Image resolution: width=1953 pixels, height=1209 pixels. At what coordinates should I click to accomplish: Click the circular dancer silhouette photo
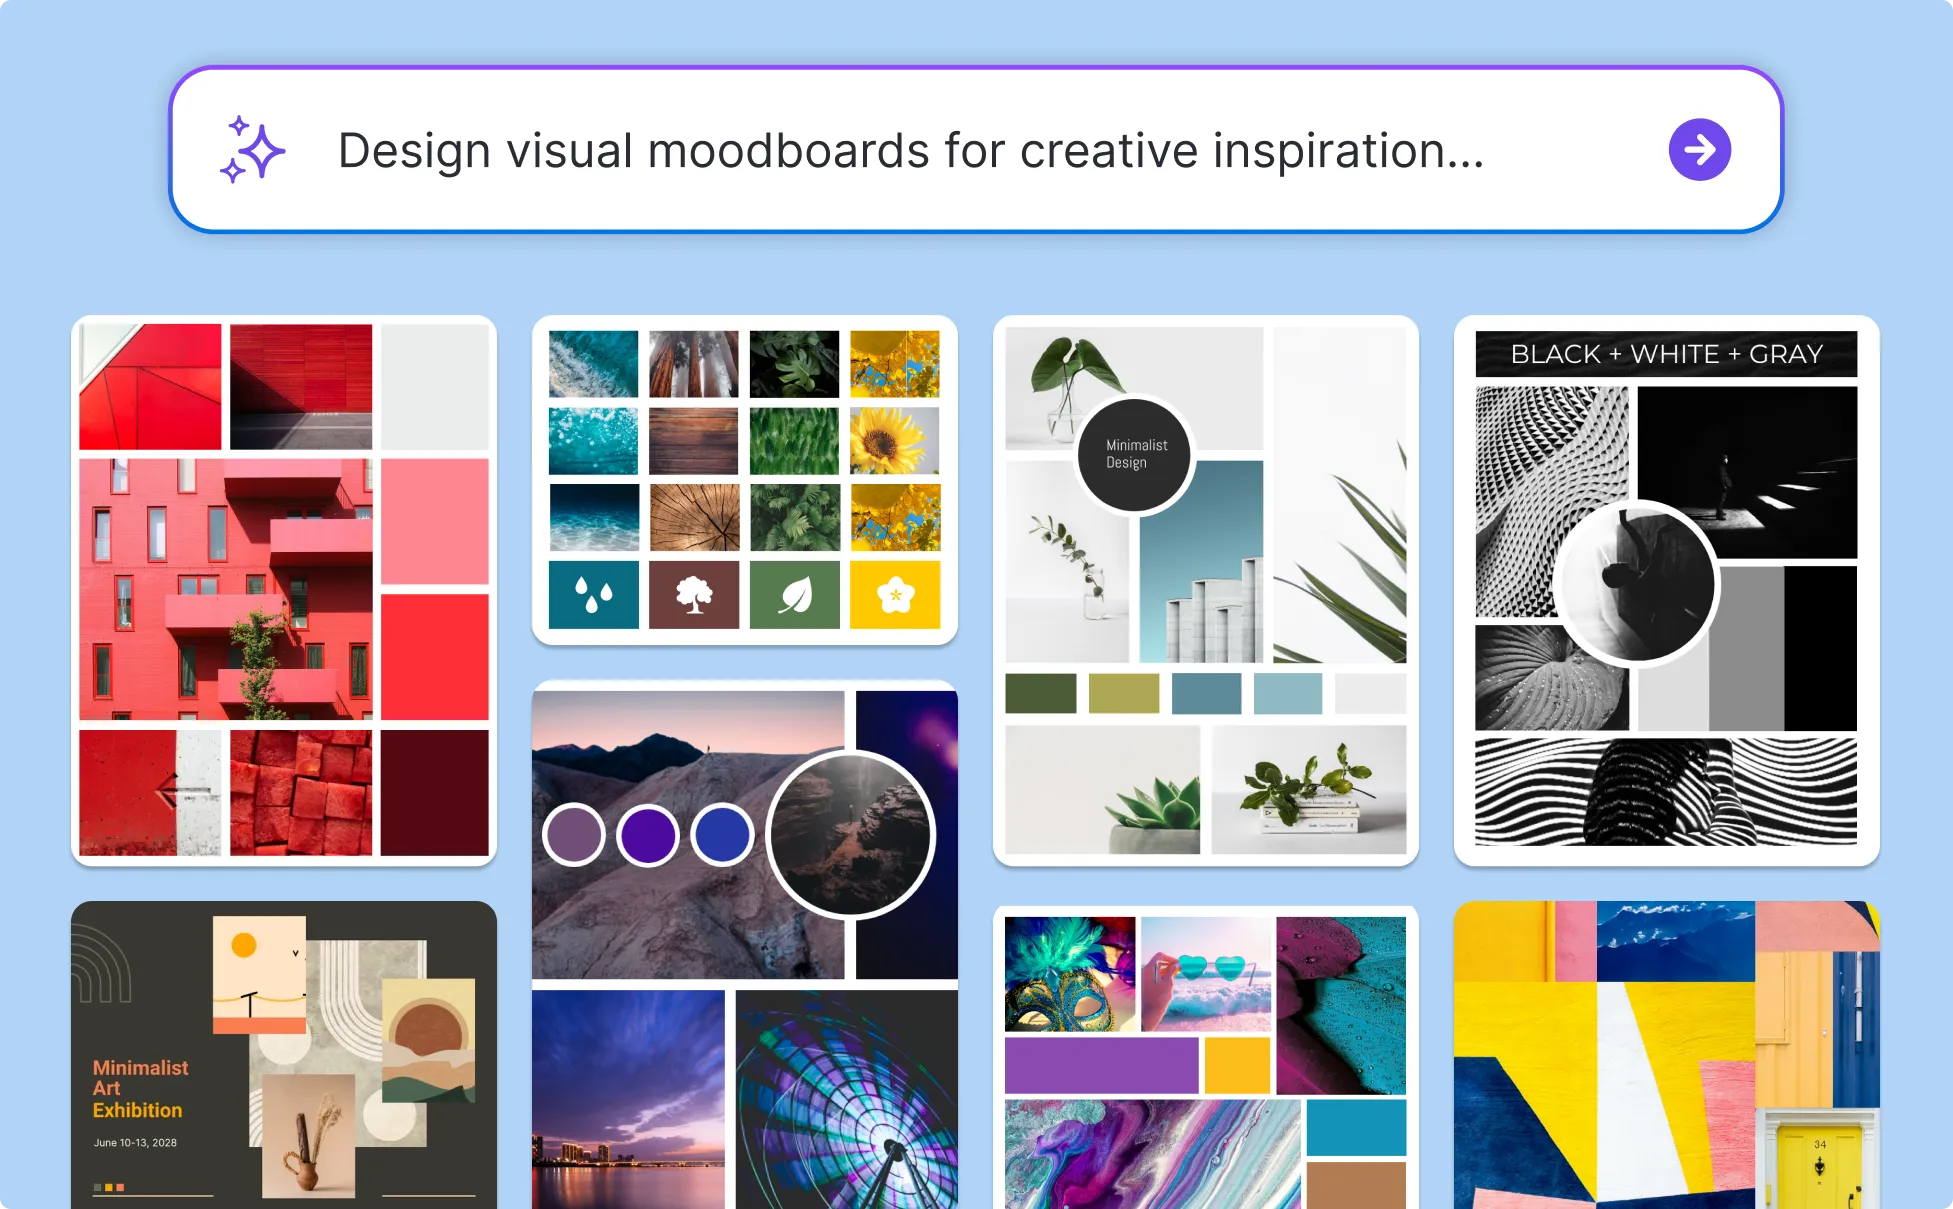point(1636,583)
